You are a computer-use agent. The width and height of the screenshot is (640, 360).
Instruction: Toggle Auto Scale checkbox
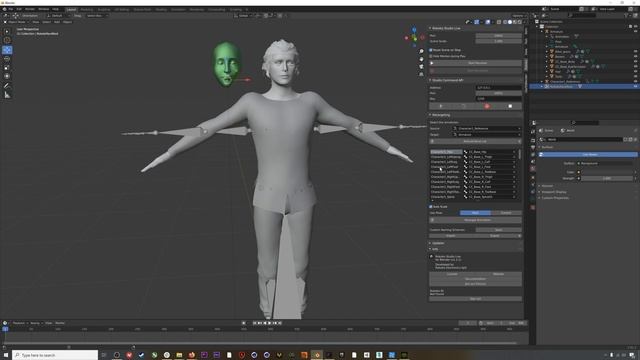pyautogui.click(x=431, y=207)
